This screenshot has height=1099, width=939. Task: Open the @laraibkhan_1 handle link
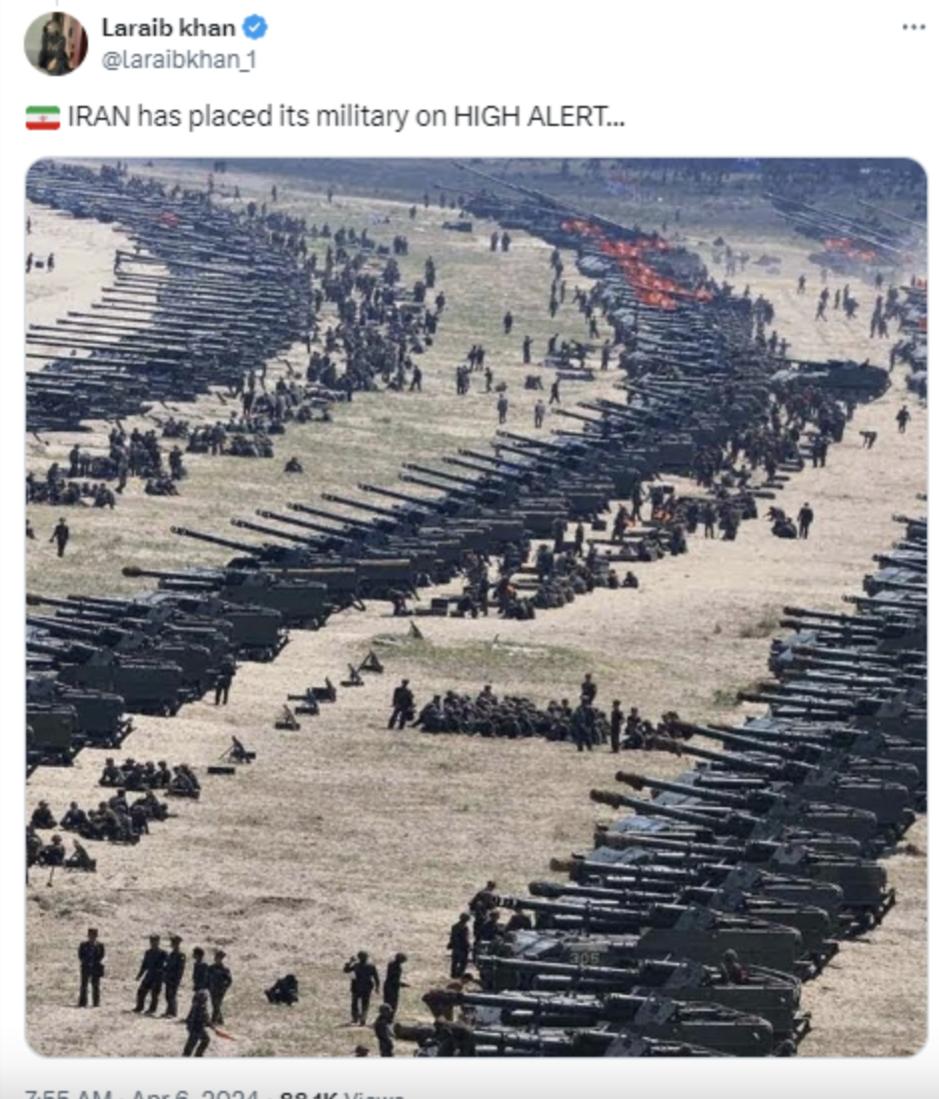click(x=179, y=60)
